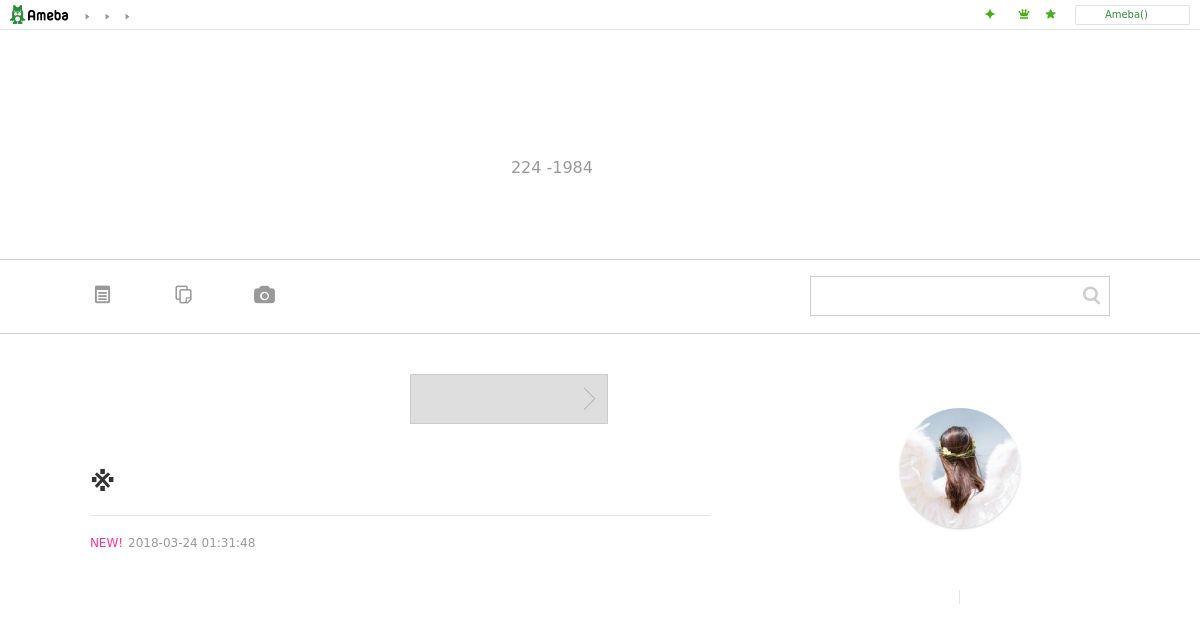Expand the first arrow next to Ameba logo

pyautogui.click(x=88, y=16)
